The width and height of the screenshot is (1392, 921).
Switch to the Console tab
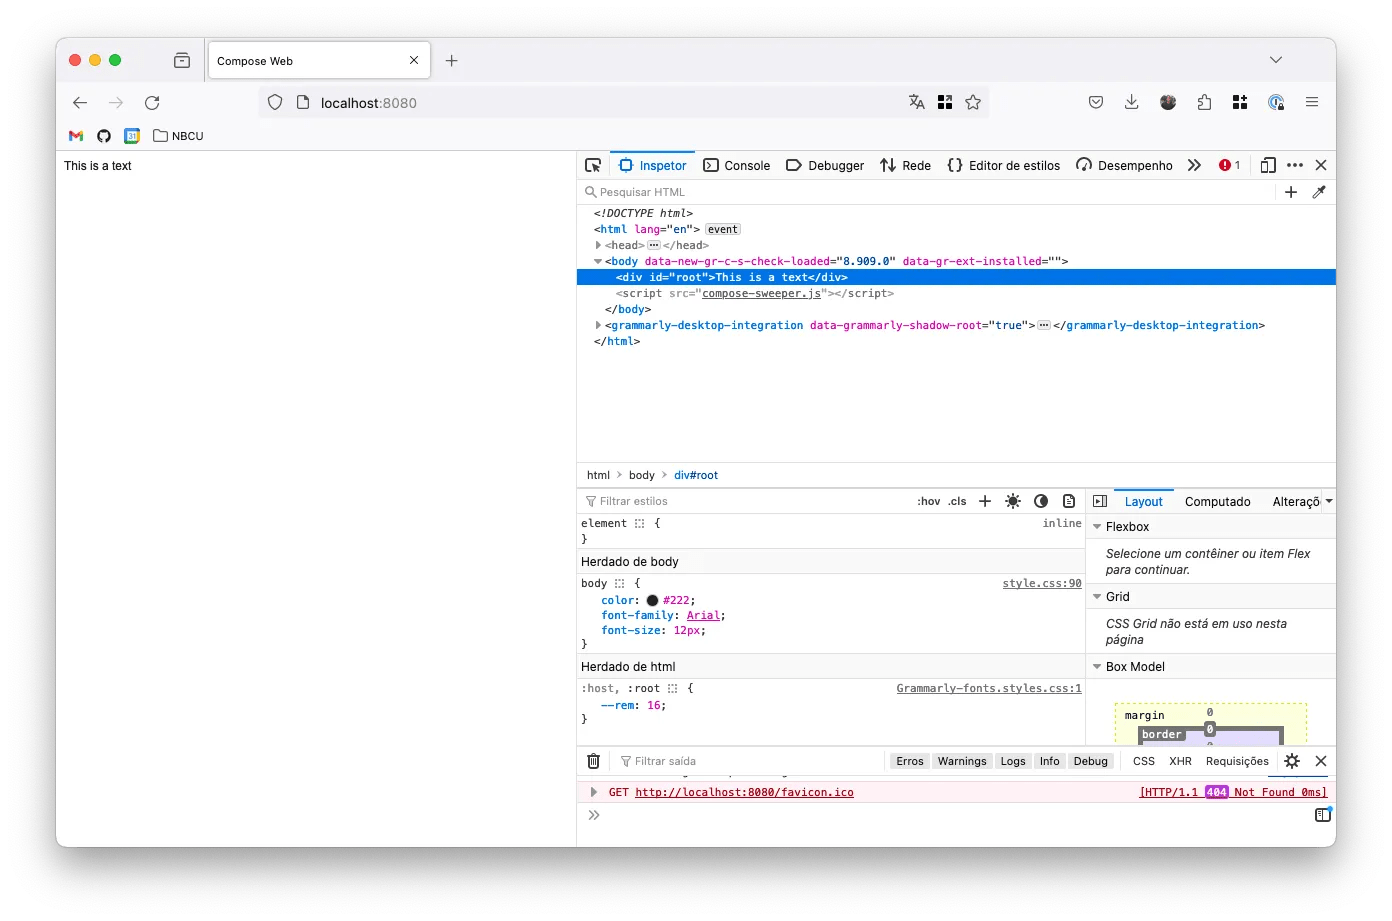click(x=736, y=165)
